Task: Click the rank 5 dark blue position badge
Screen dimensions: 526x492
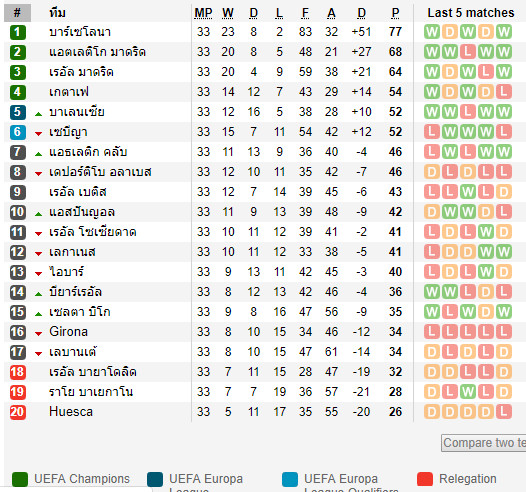Action: [x=17, y=112]
